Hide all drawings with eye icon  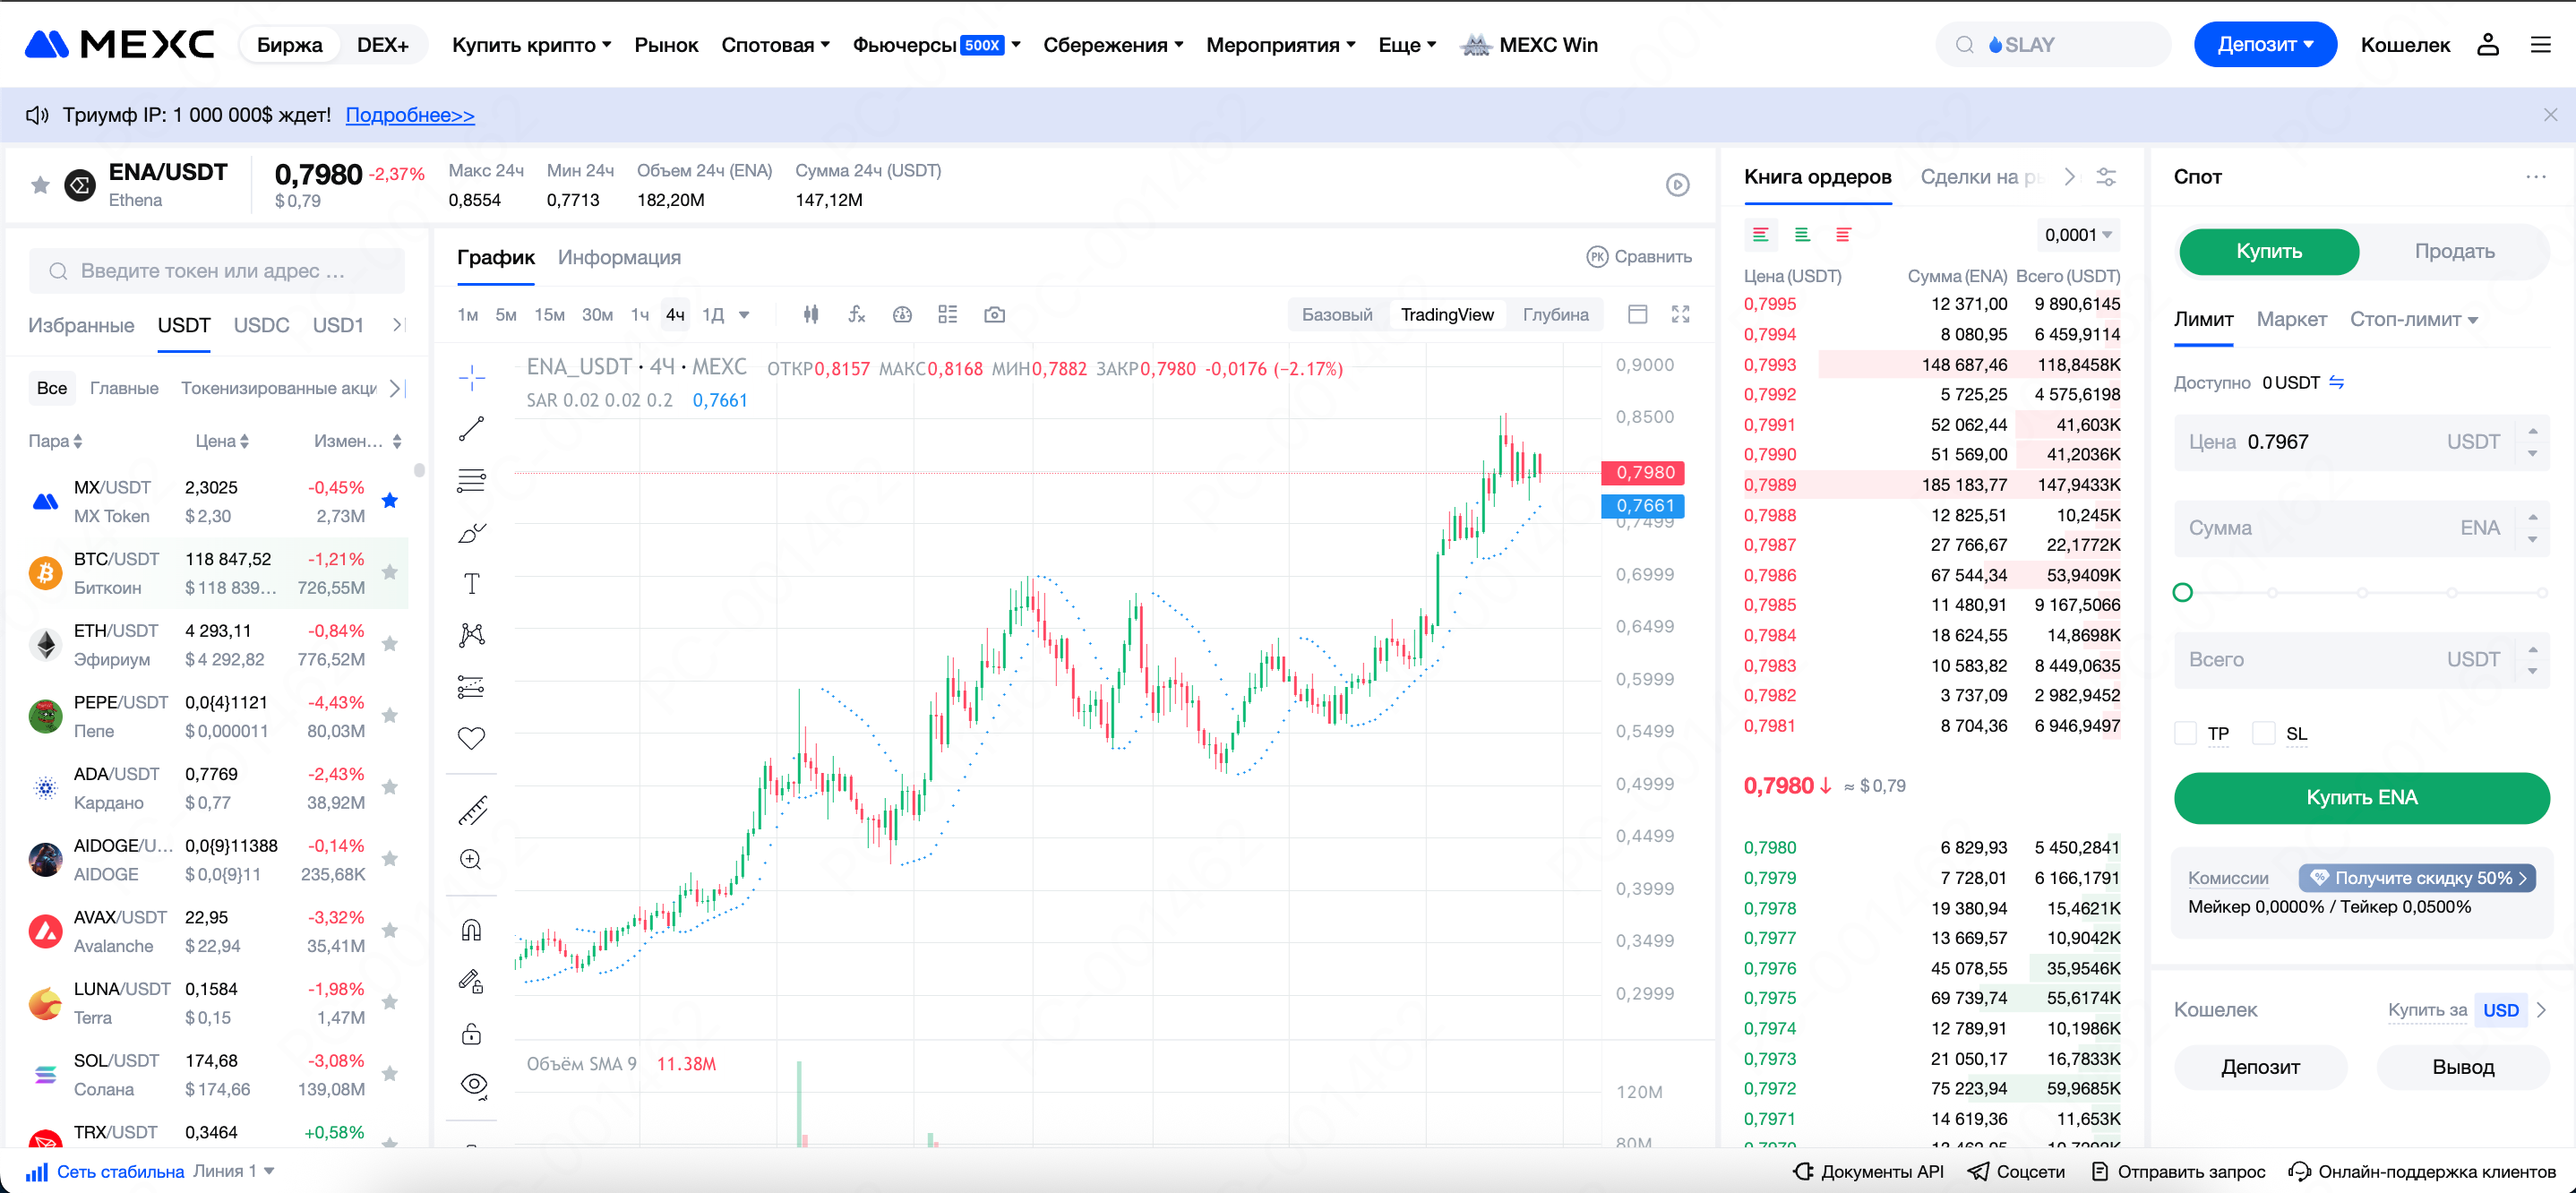pyautogui.click(x=474, y=1085)
